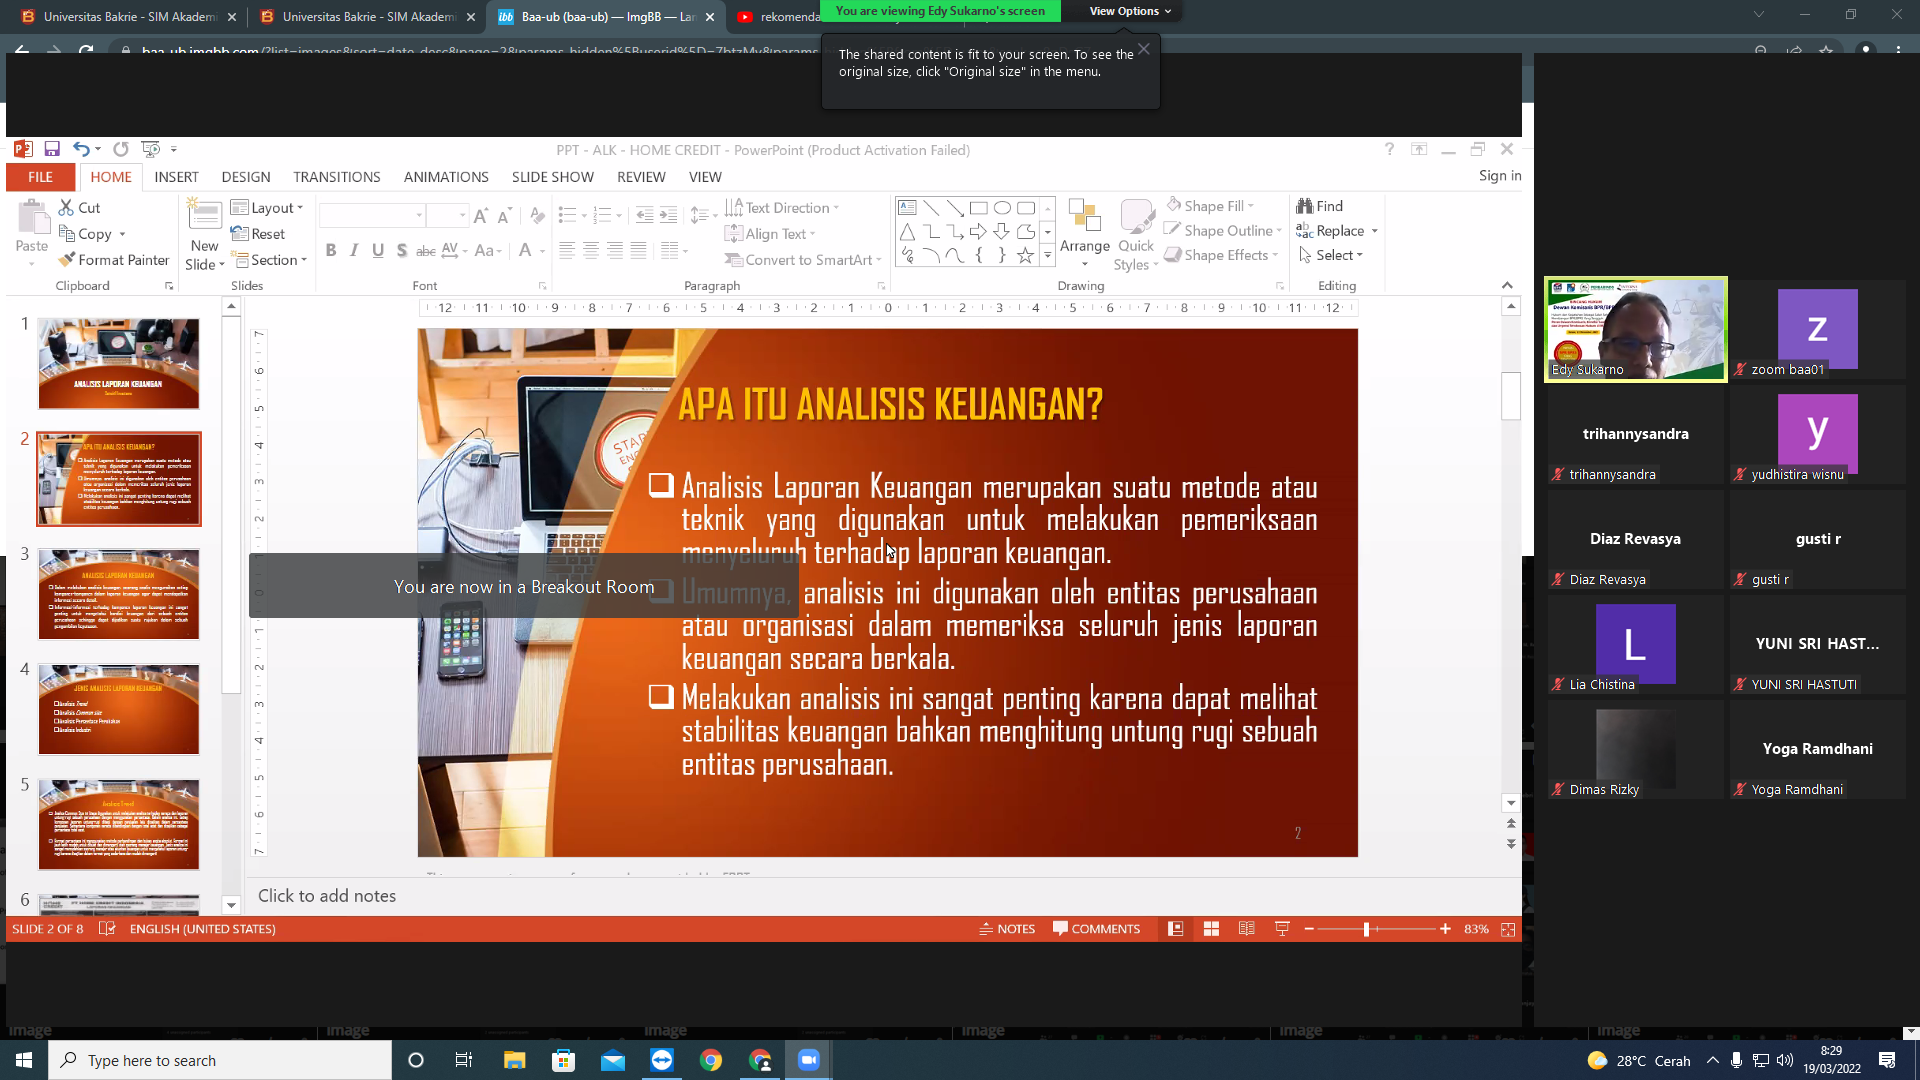Open the Arrange objects tool
Image resolution: width=1920 pixels, height=1080 pixels.
pos(1085,234)
